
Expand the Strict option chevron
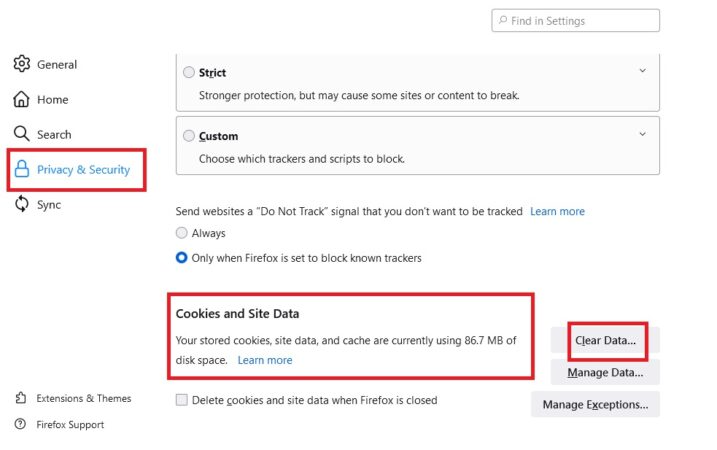642,70
